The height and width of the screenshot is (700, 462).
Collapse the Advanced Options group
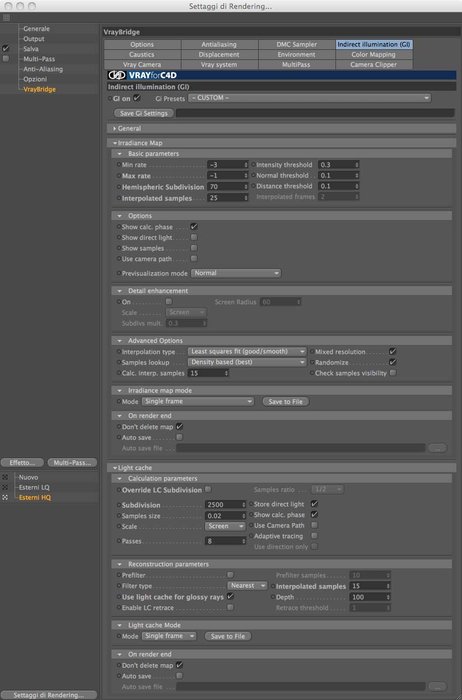coord(120,341)
